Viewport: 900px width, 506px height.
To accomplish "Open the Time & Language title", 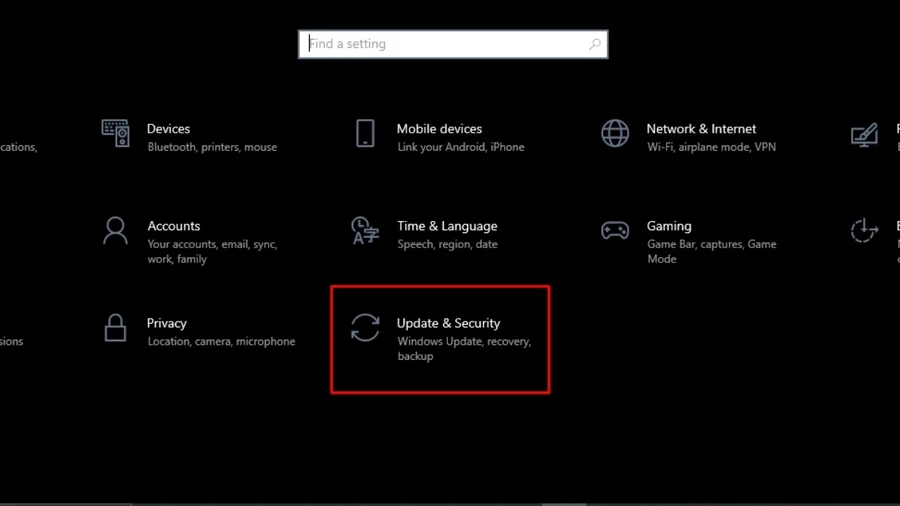I will 447,226.
